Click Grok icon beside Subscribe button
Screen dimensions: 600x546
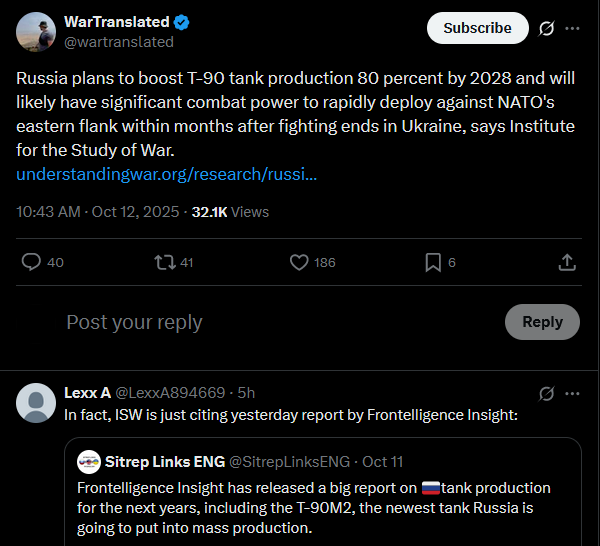tap(546, 28)
